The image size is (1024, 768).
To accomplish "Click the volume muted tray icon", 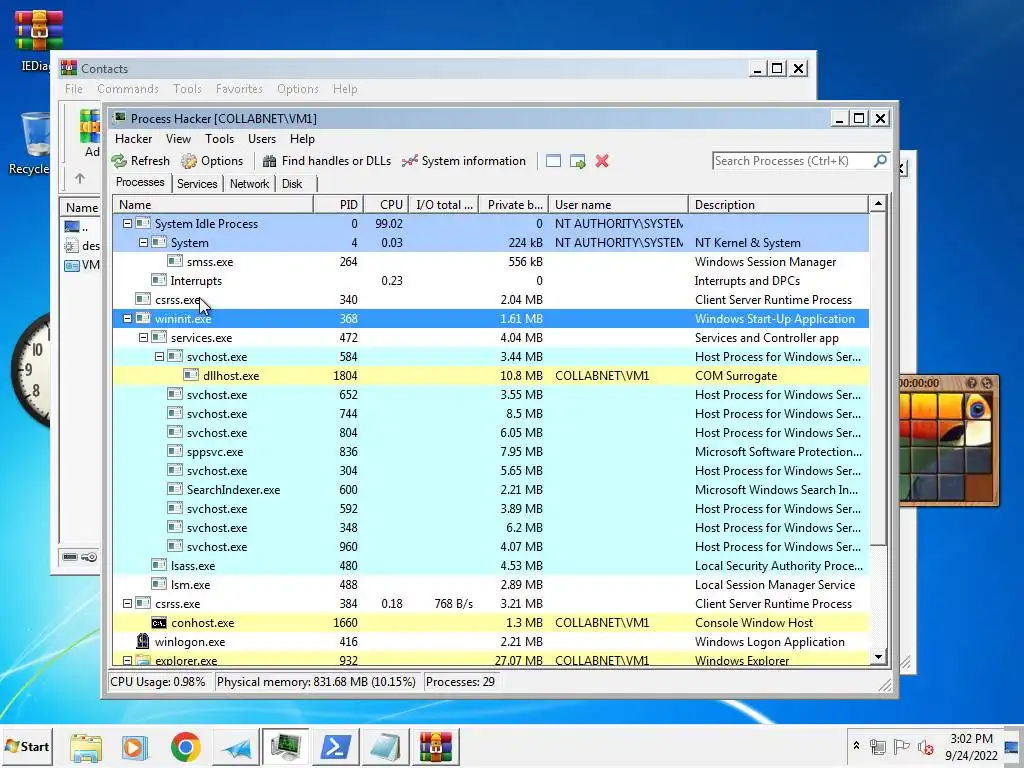I will [925, 746].
